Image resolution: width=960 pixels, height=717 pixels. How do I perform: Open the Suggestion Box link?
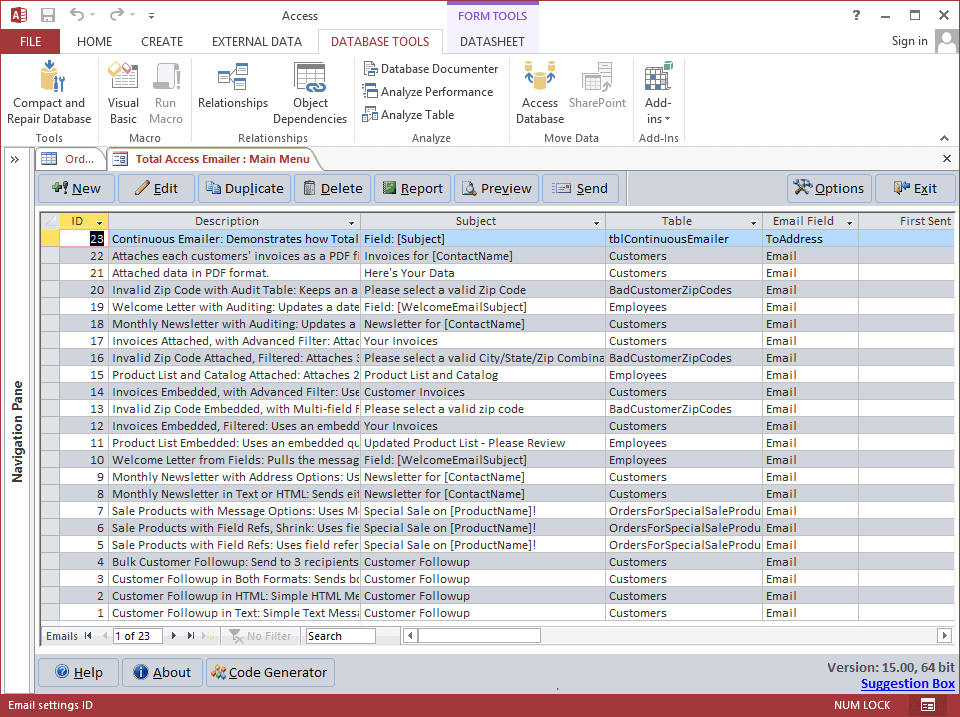click(x=907, y=684)
